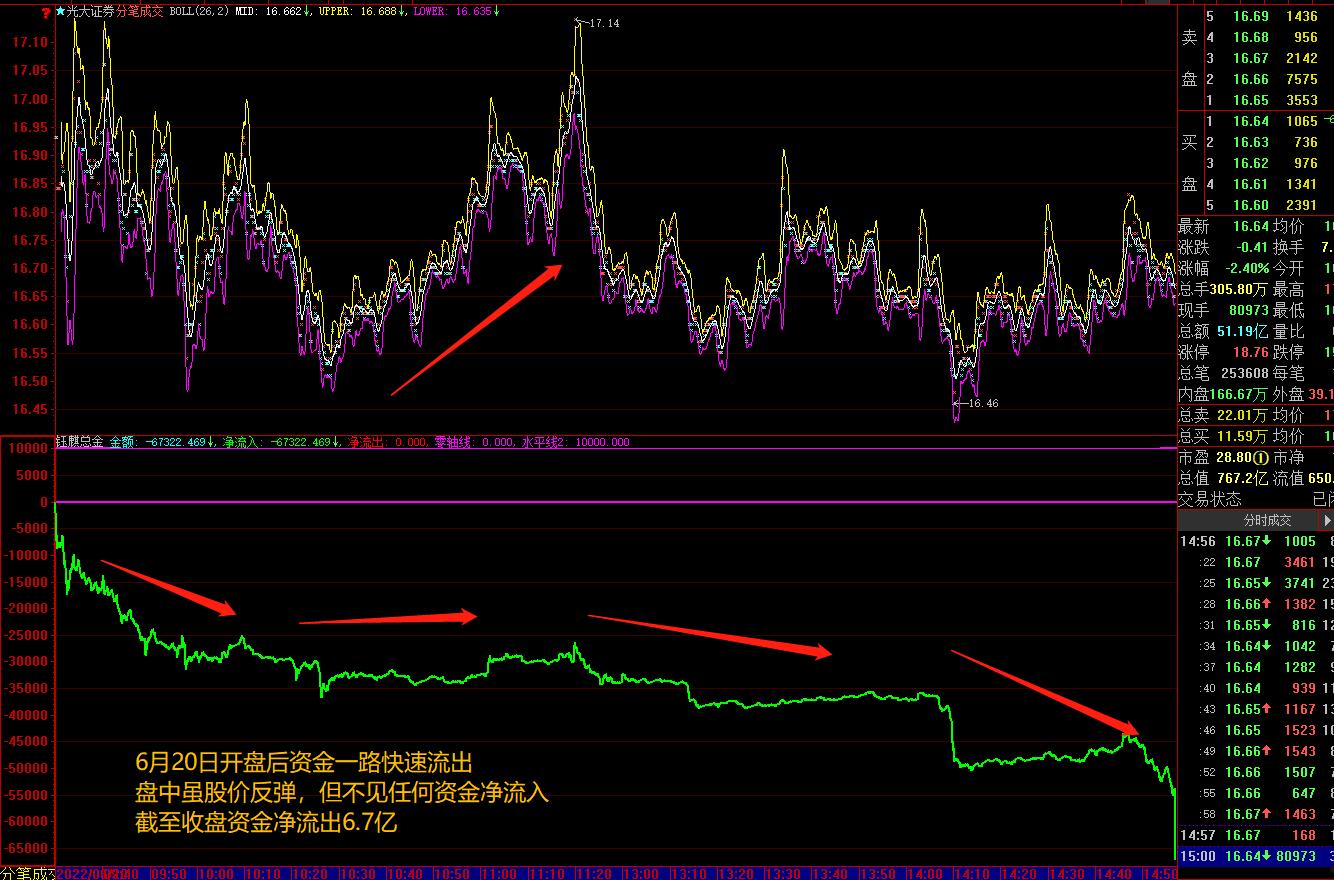Click the 最新 16.64 latest price value
This screenshot has height=880, width=1334.
pos(1250,226)
